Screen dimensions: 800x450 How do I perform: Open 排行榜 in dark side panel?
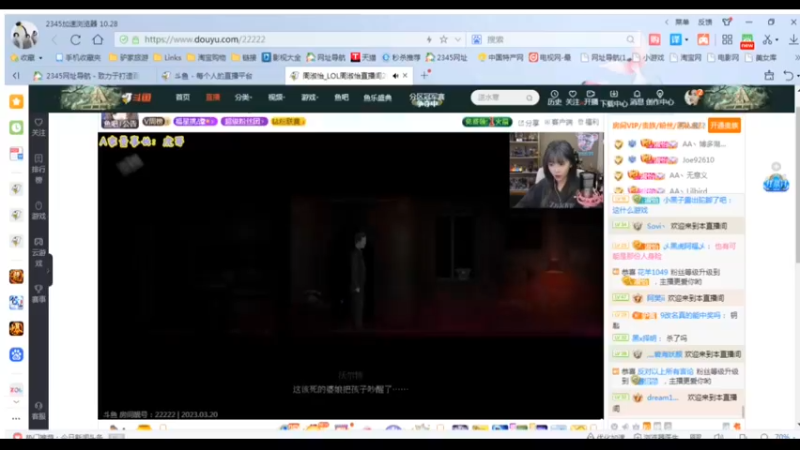click(x=39, y=169)
